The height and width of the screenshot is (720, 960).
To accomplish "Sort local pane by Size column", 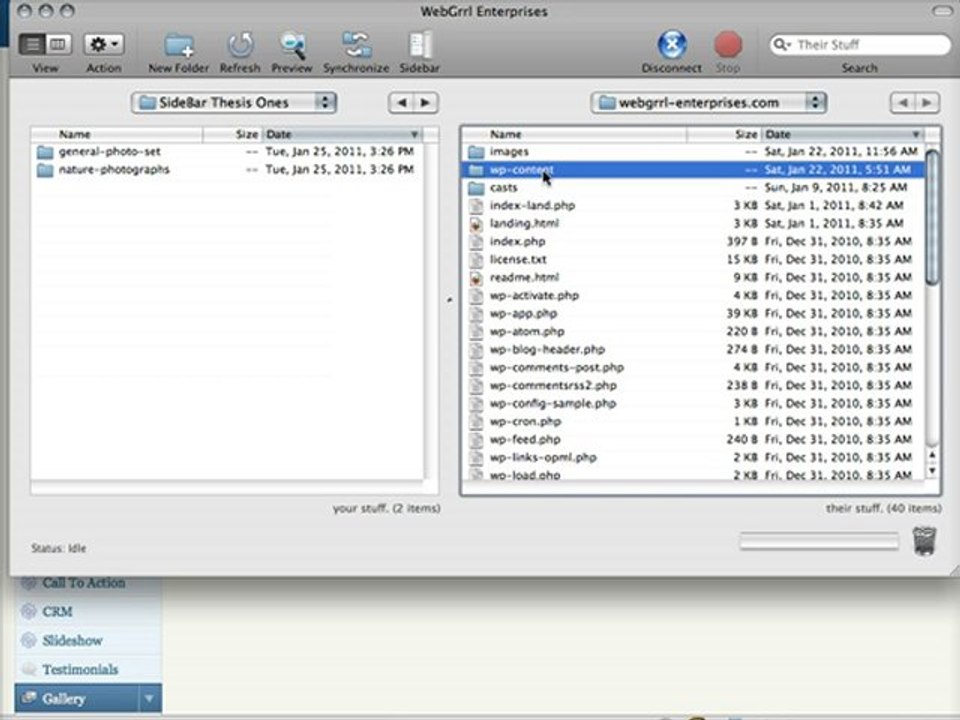I will click(233, 134).
